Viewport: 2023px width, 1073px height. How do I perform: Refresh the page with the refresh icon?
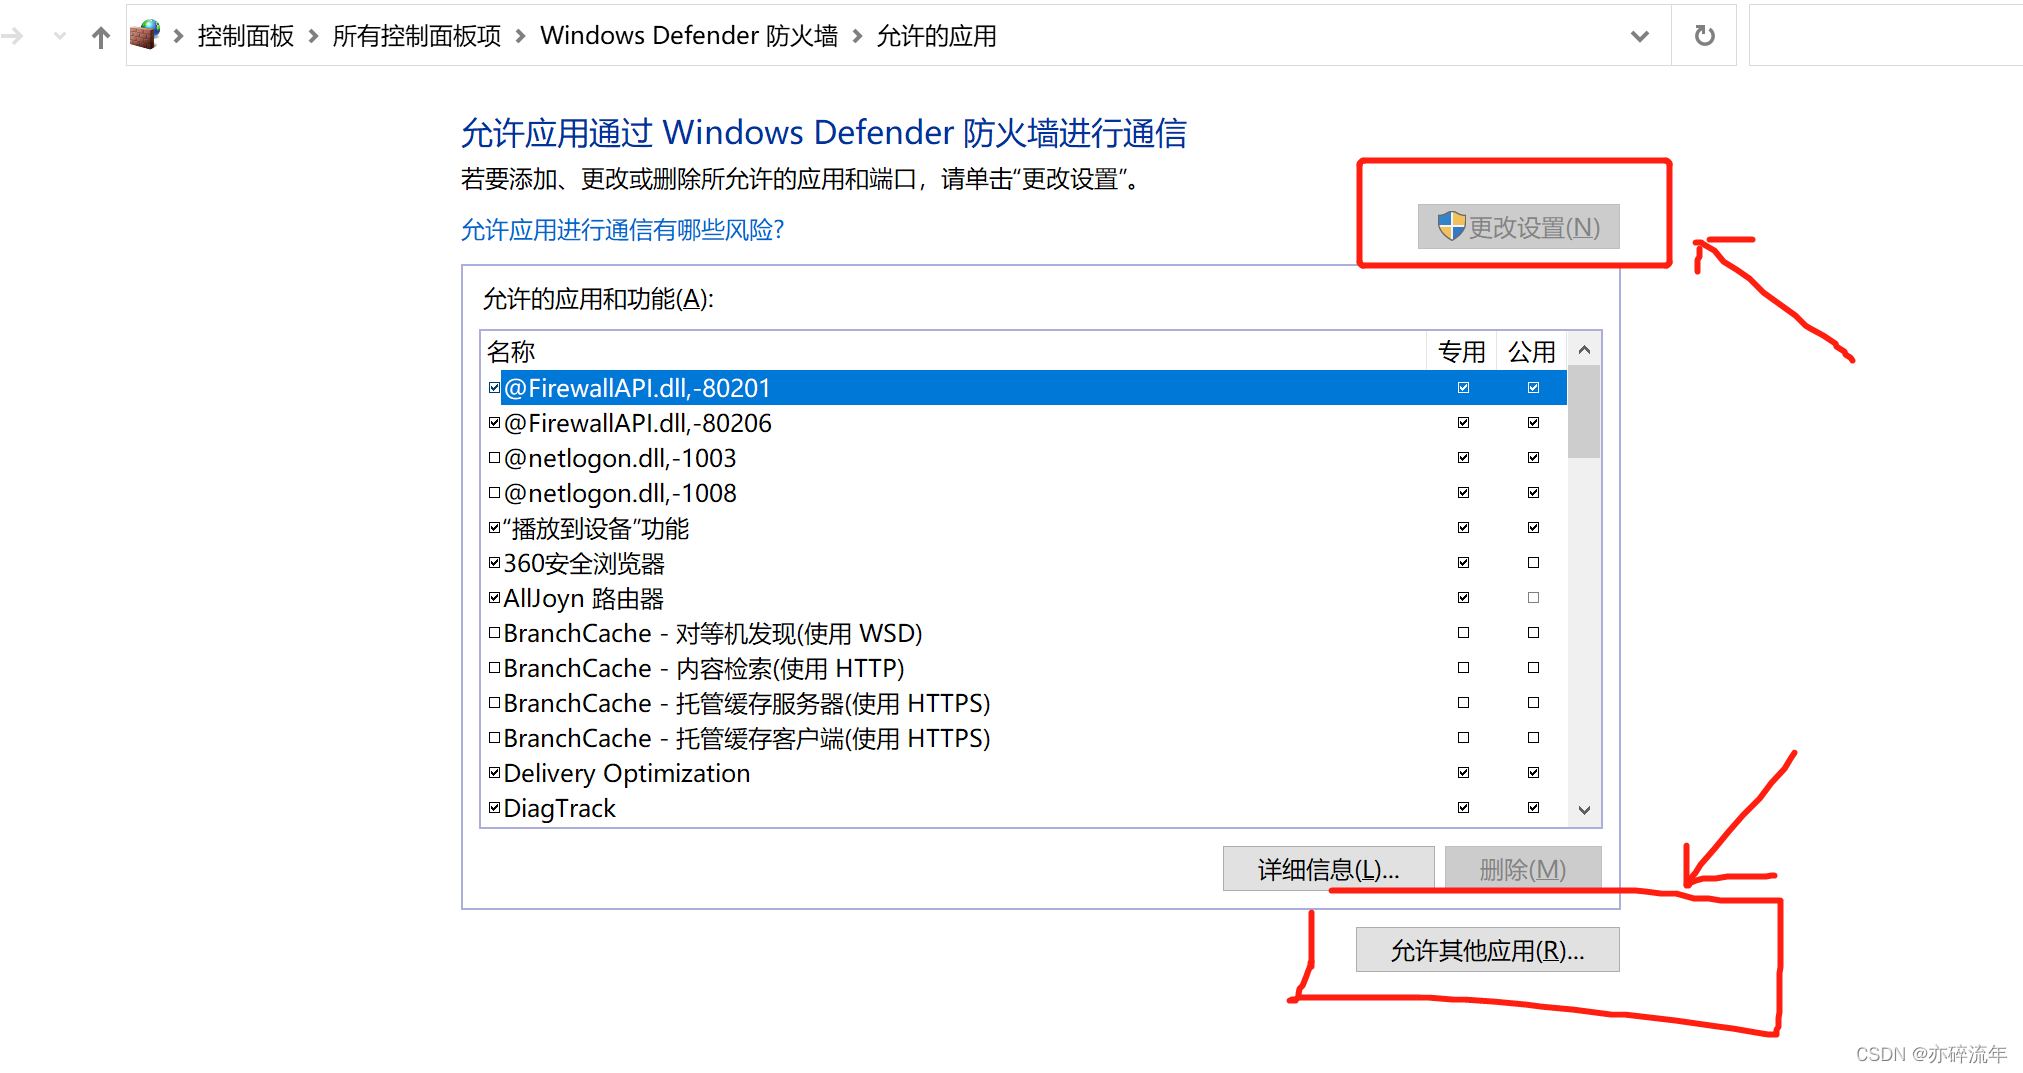(1704, 36)
